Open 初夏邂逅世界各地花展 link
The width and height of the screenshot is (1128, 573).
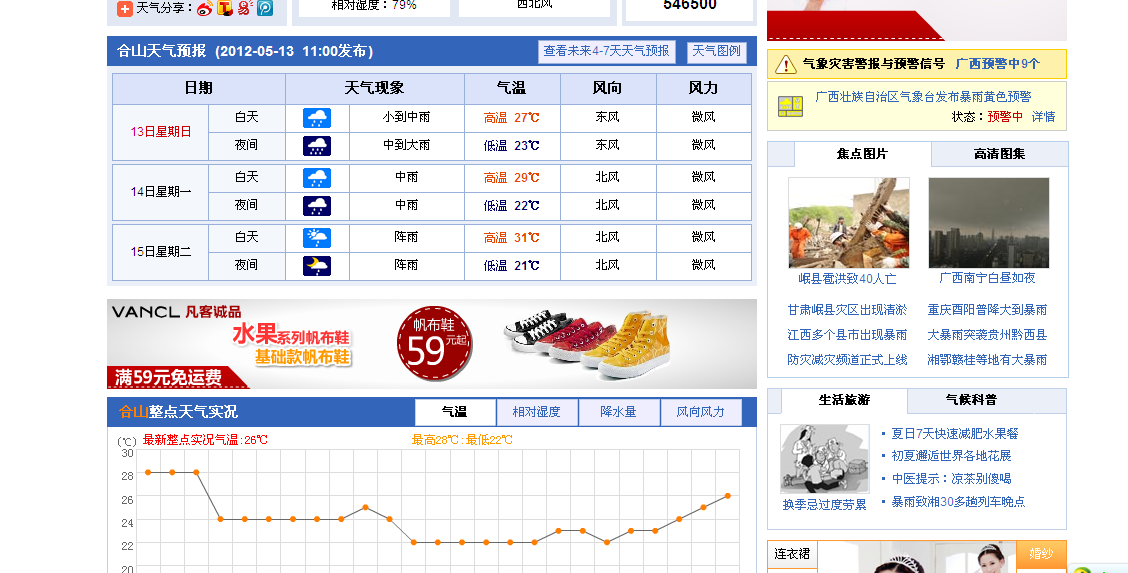[951, 456]
